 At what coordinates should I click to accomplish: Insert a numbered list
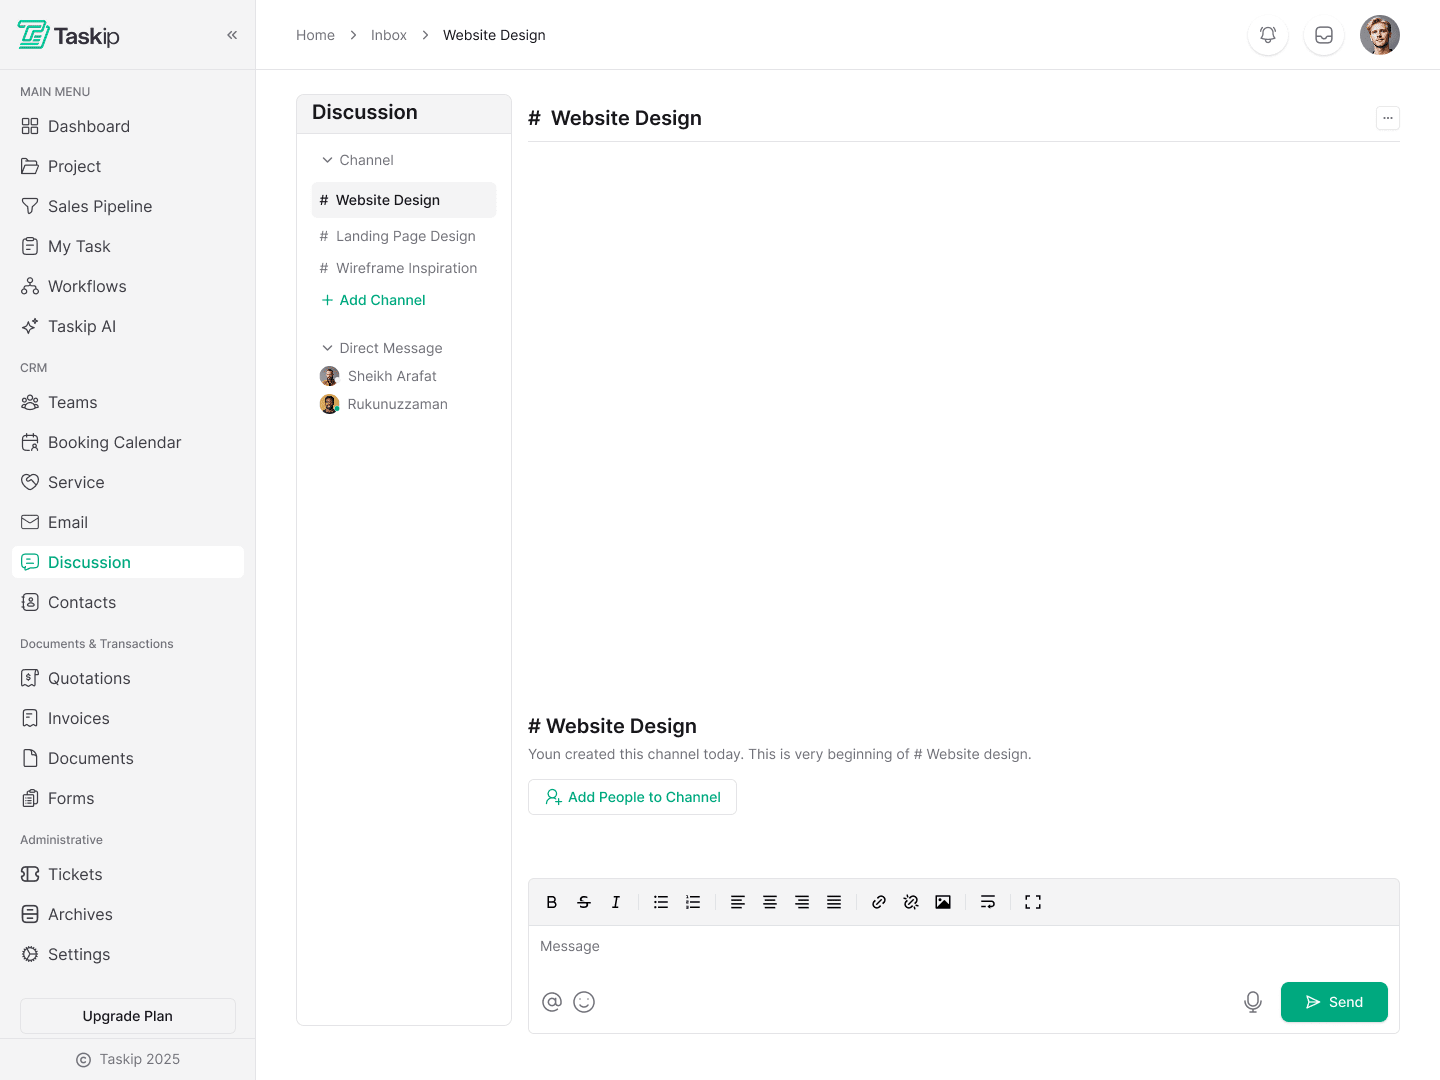click(x=693, y=902)
